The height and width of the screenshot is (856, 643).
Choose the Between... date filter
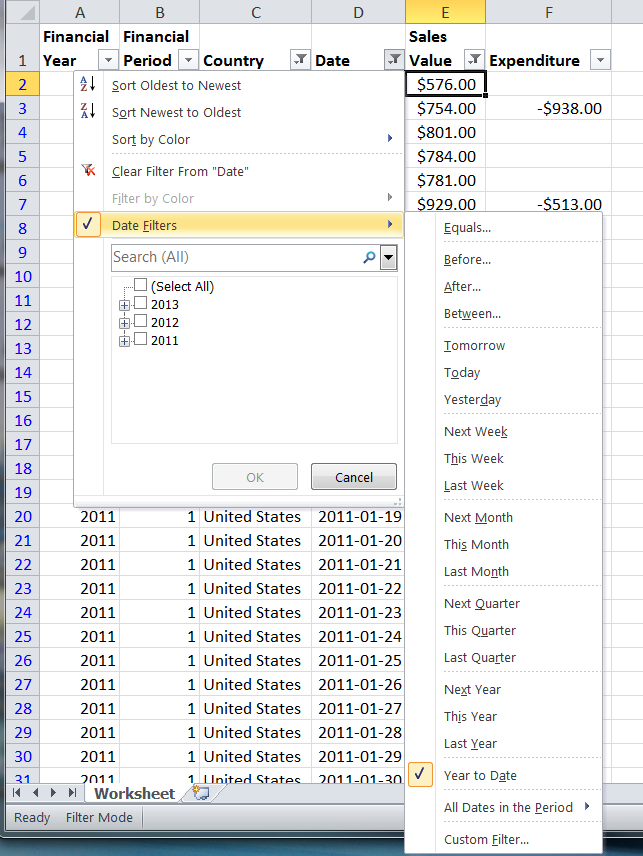pos(472,313)
